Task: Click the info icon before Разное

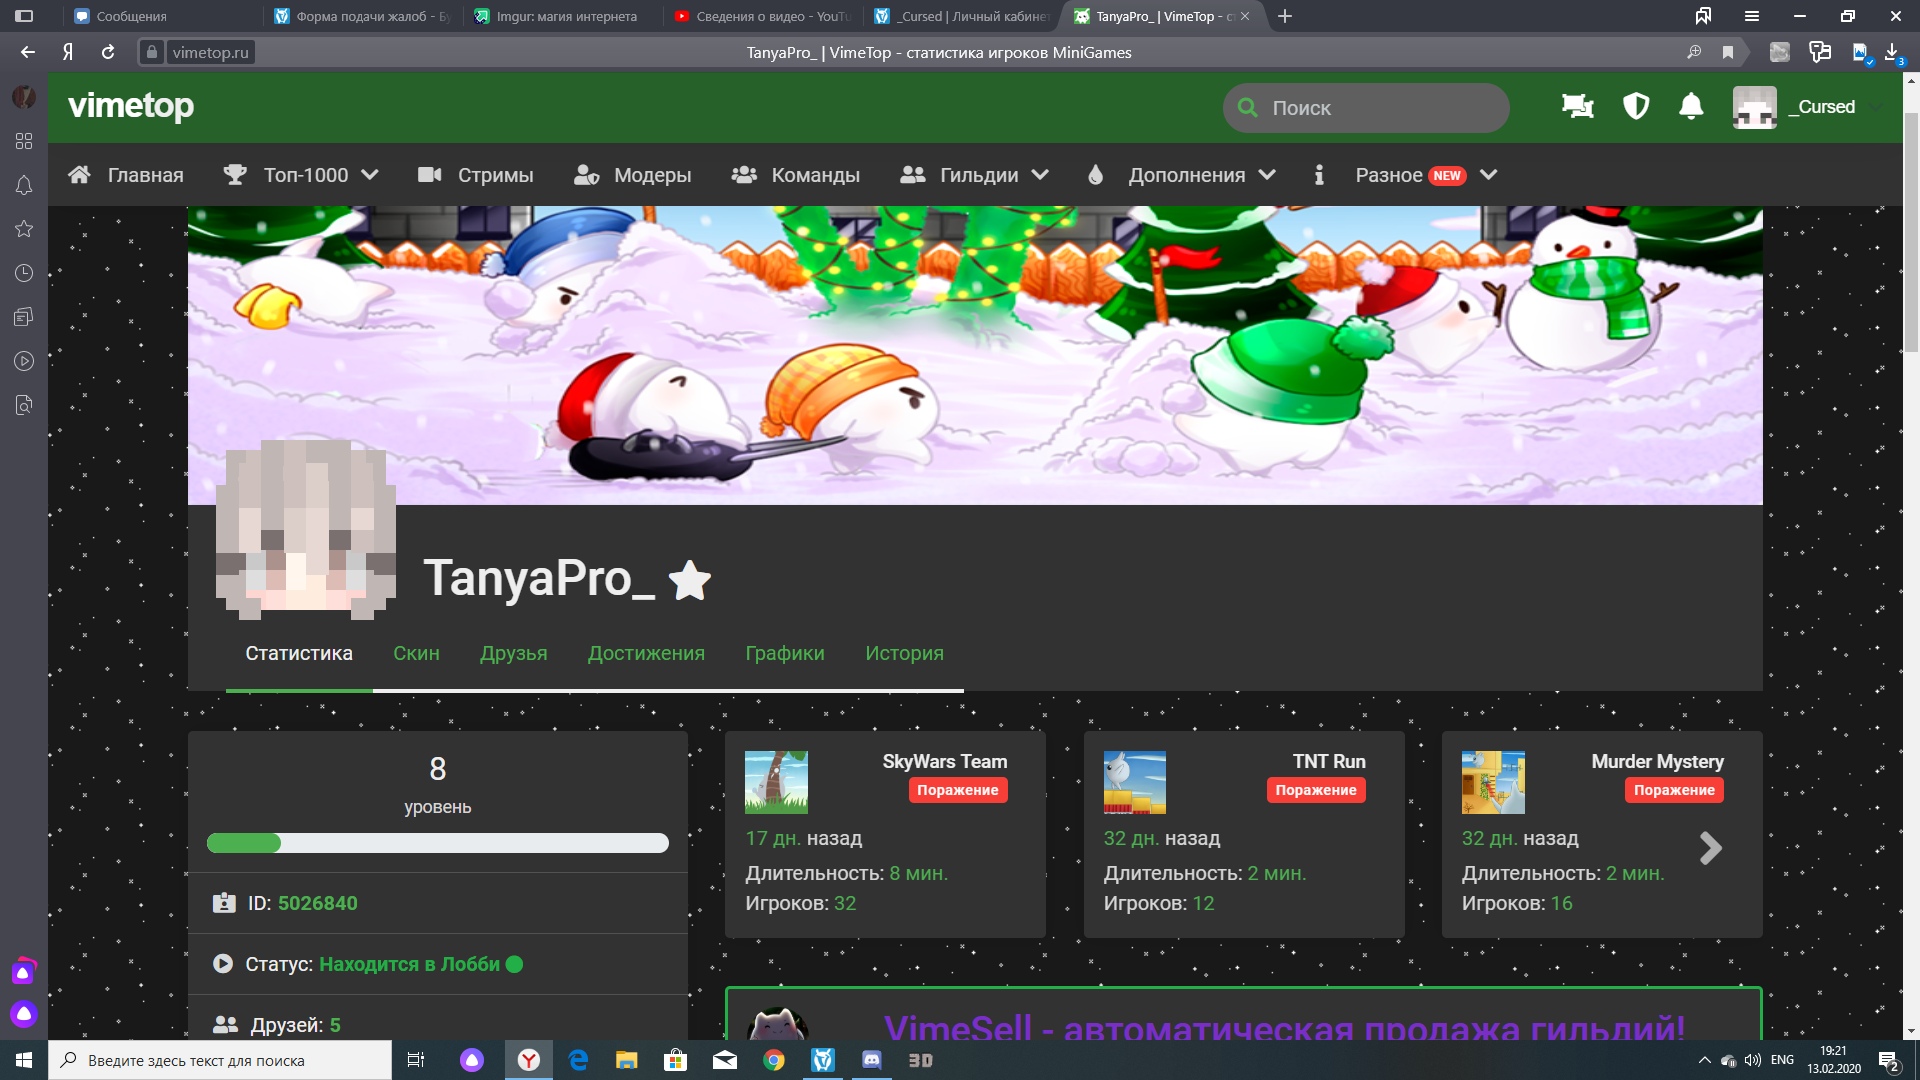Action: point(1319,175)
